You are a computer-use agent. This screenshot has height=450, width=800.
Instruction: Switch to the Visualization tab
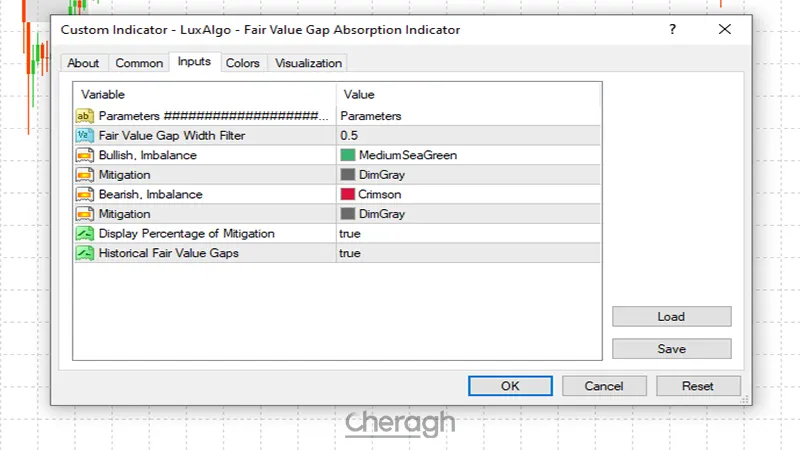point(308,63)
